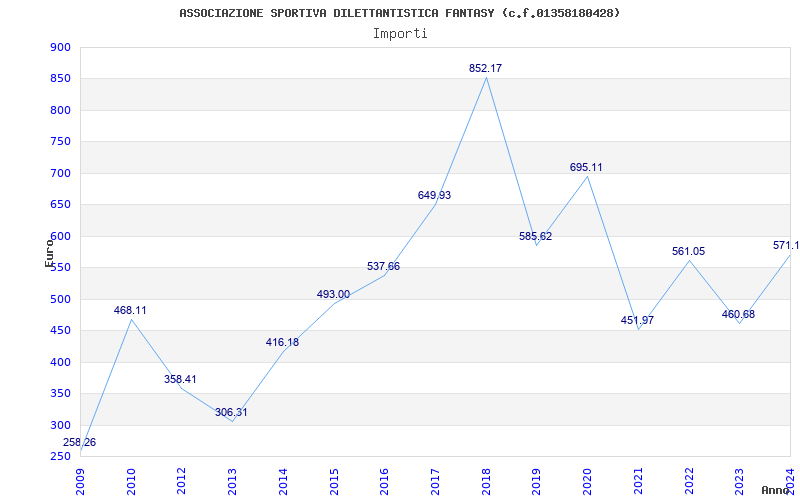Viewport: 800px width, 500px height.
Task: Select the 258.26 data label
Action: pyautogui.click(x=80, y=442)
